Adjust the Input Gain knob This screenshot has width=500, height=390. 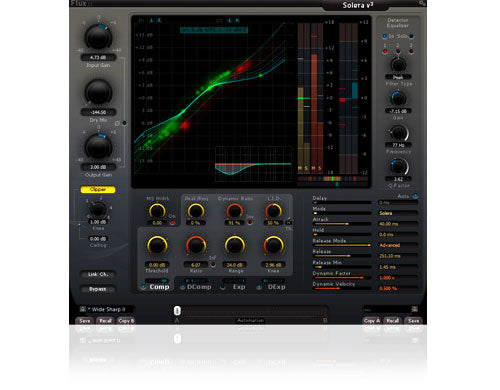coord(98,37)
